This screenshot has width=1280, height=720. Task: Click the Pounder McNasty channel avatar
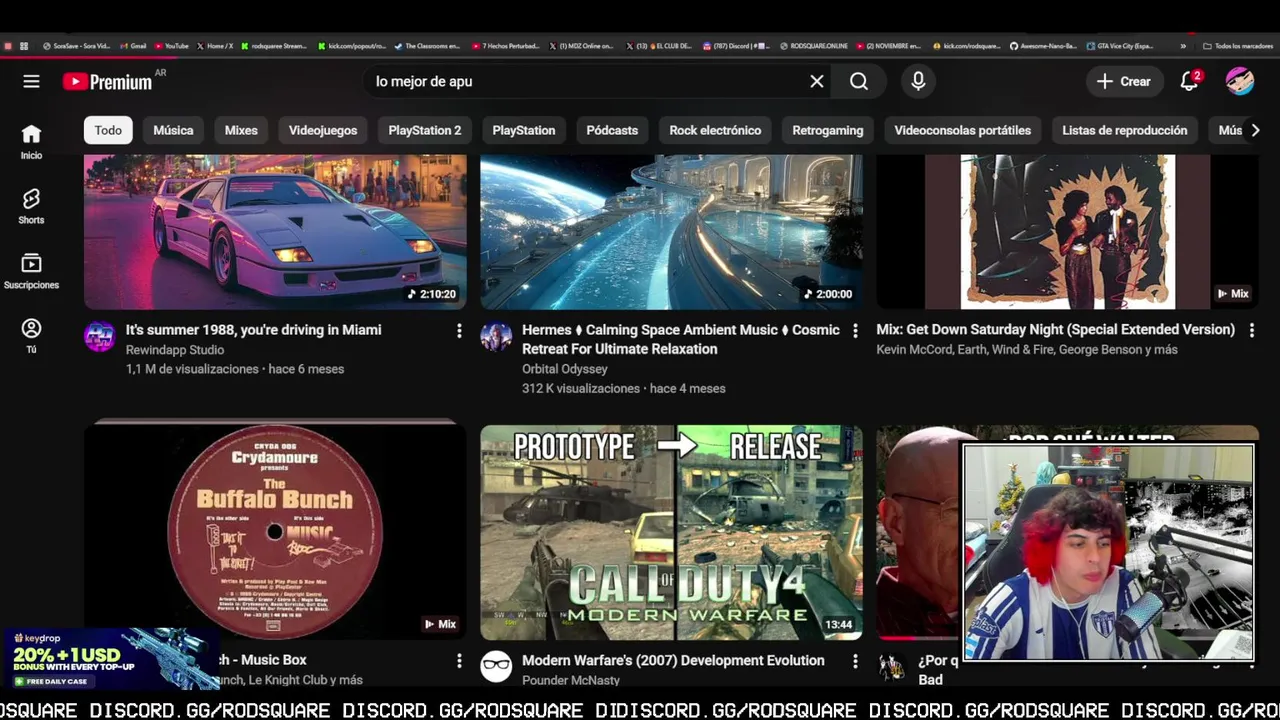496,667
